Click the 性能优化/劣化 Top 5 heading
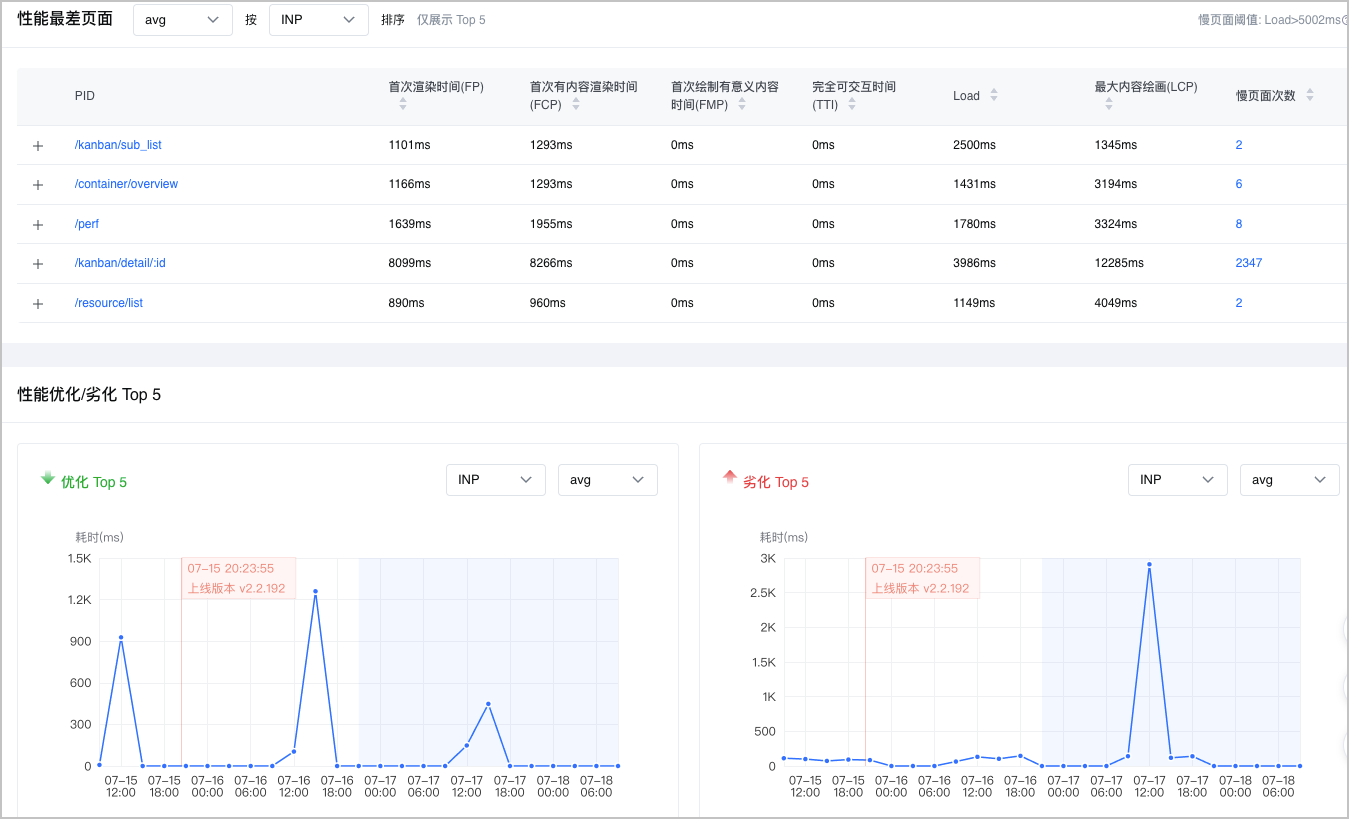Screen dimensions: 1349x819 click(x=89, y=395)
